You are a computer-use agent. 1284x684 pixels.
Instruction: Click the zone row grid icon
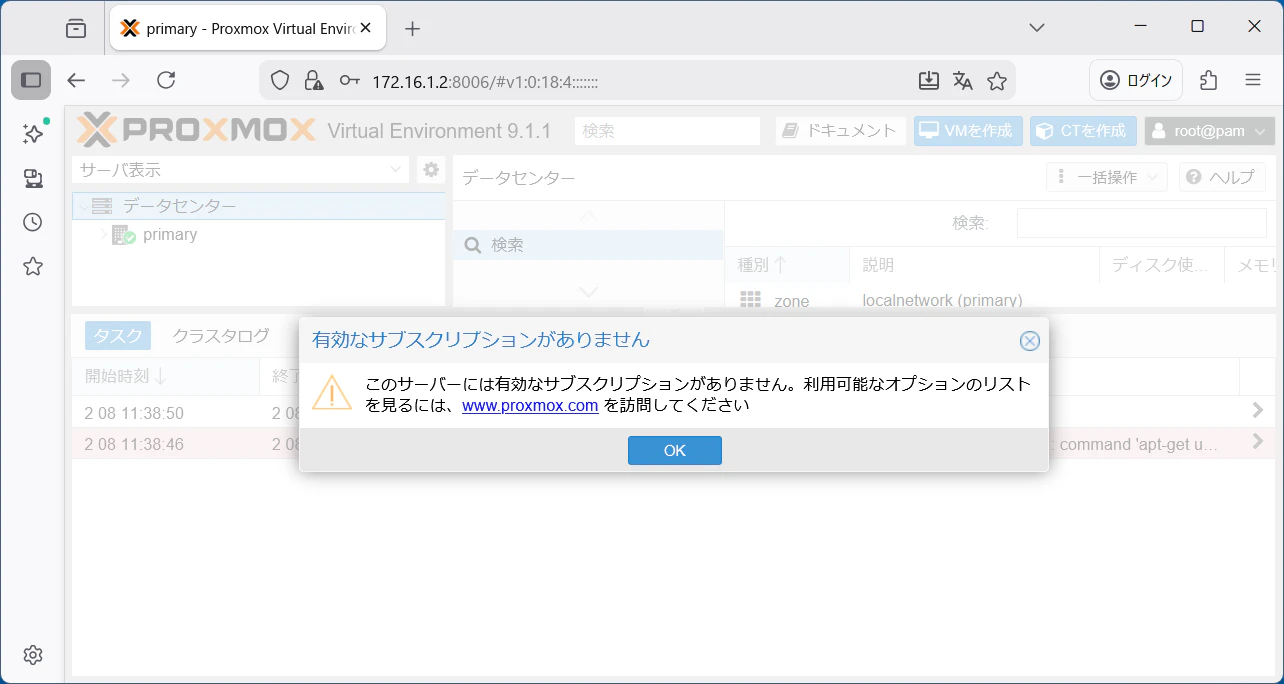[750, 300]
